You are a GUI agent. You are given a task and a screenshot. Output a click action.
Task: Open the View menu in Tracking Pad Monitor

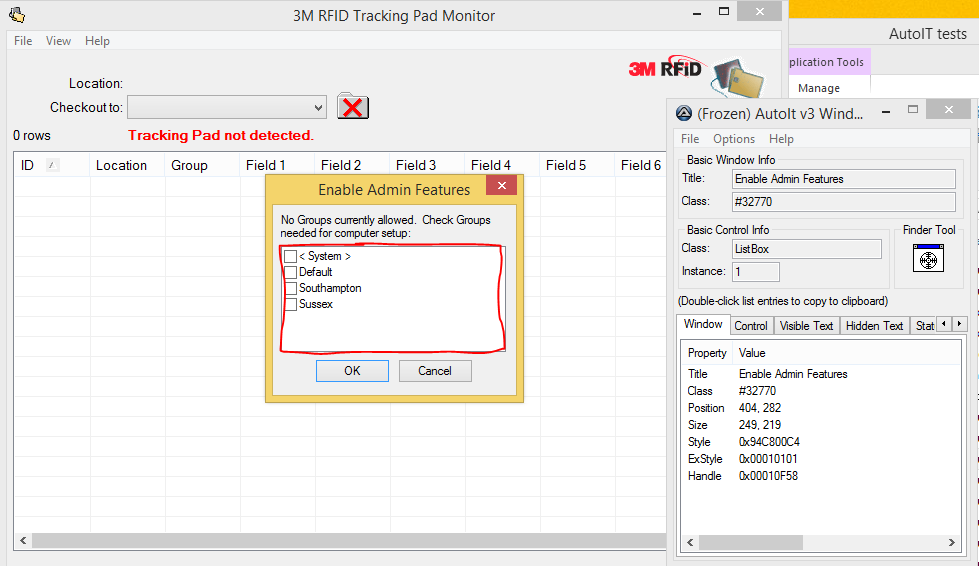(58, 41)
